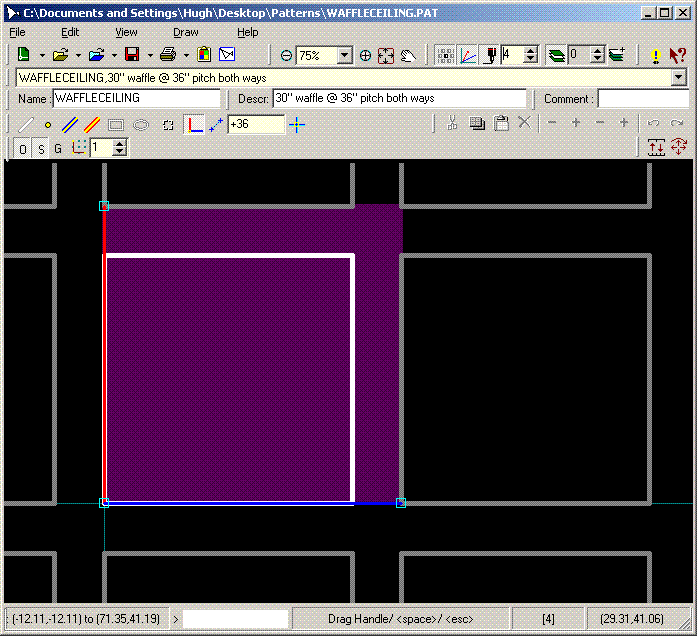Click the Name field containing WAFFLECEILING
Screen dimensions: 697x636
coord(136,98)
